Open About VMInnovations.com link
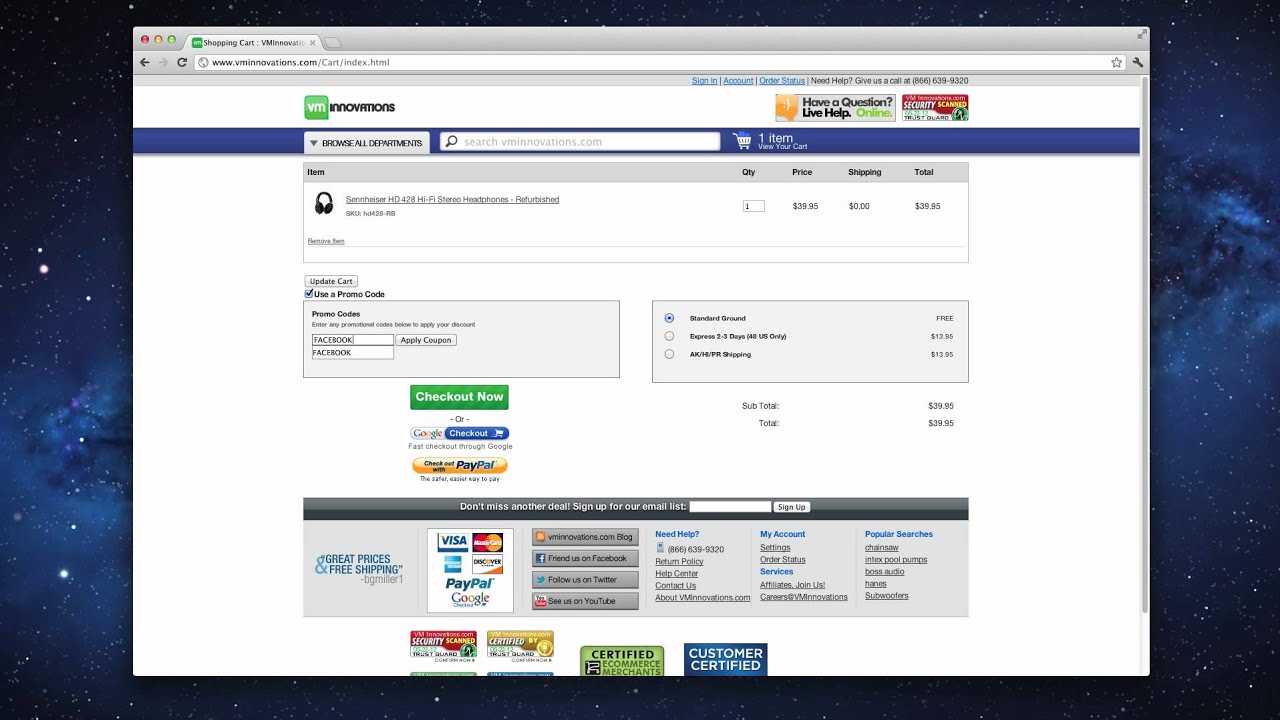The height and width of the screenshot is (720, 1280). pyautogui.click(x=702, y=598)
